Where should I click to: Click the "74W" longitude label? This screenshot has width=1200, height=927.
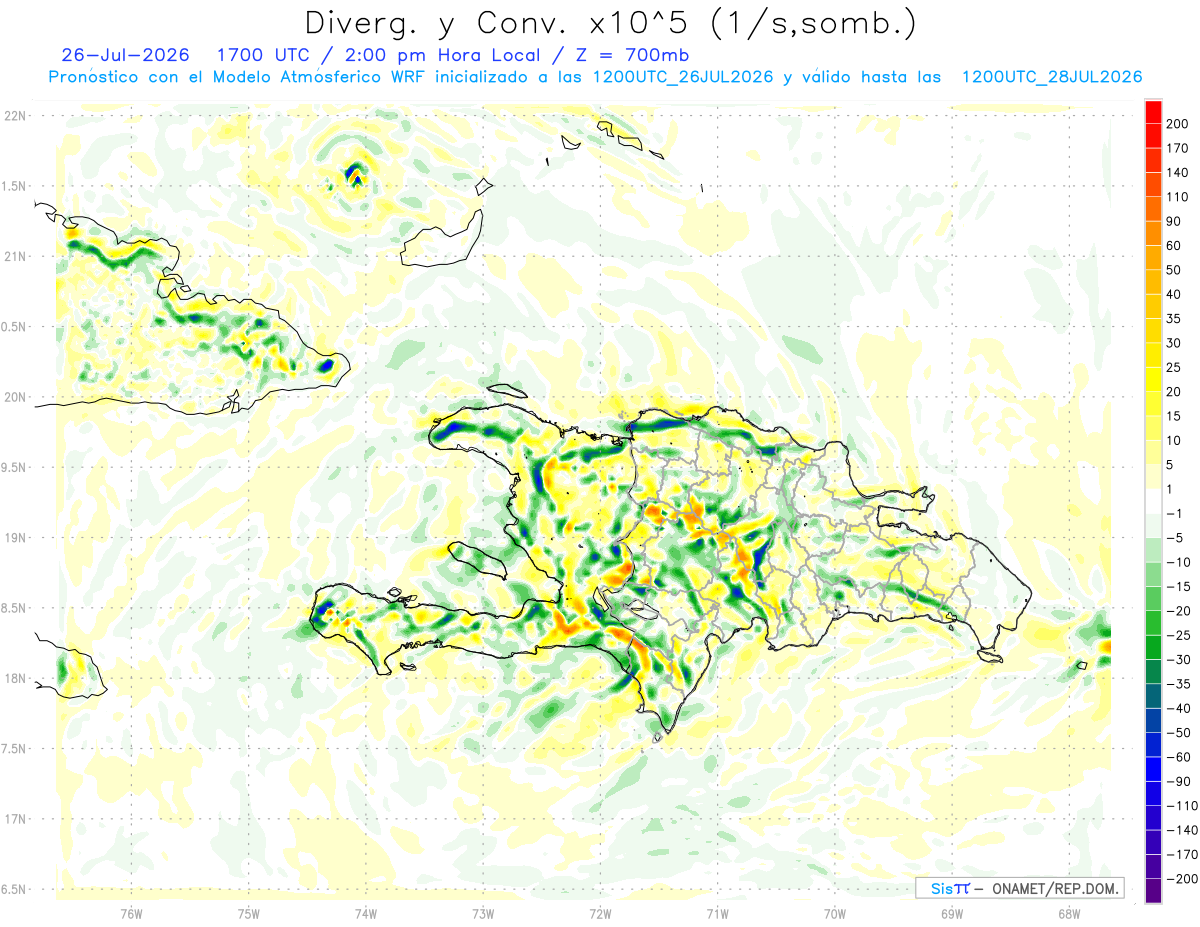tap(365, 913)
